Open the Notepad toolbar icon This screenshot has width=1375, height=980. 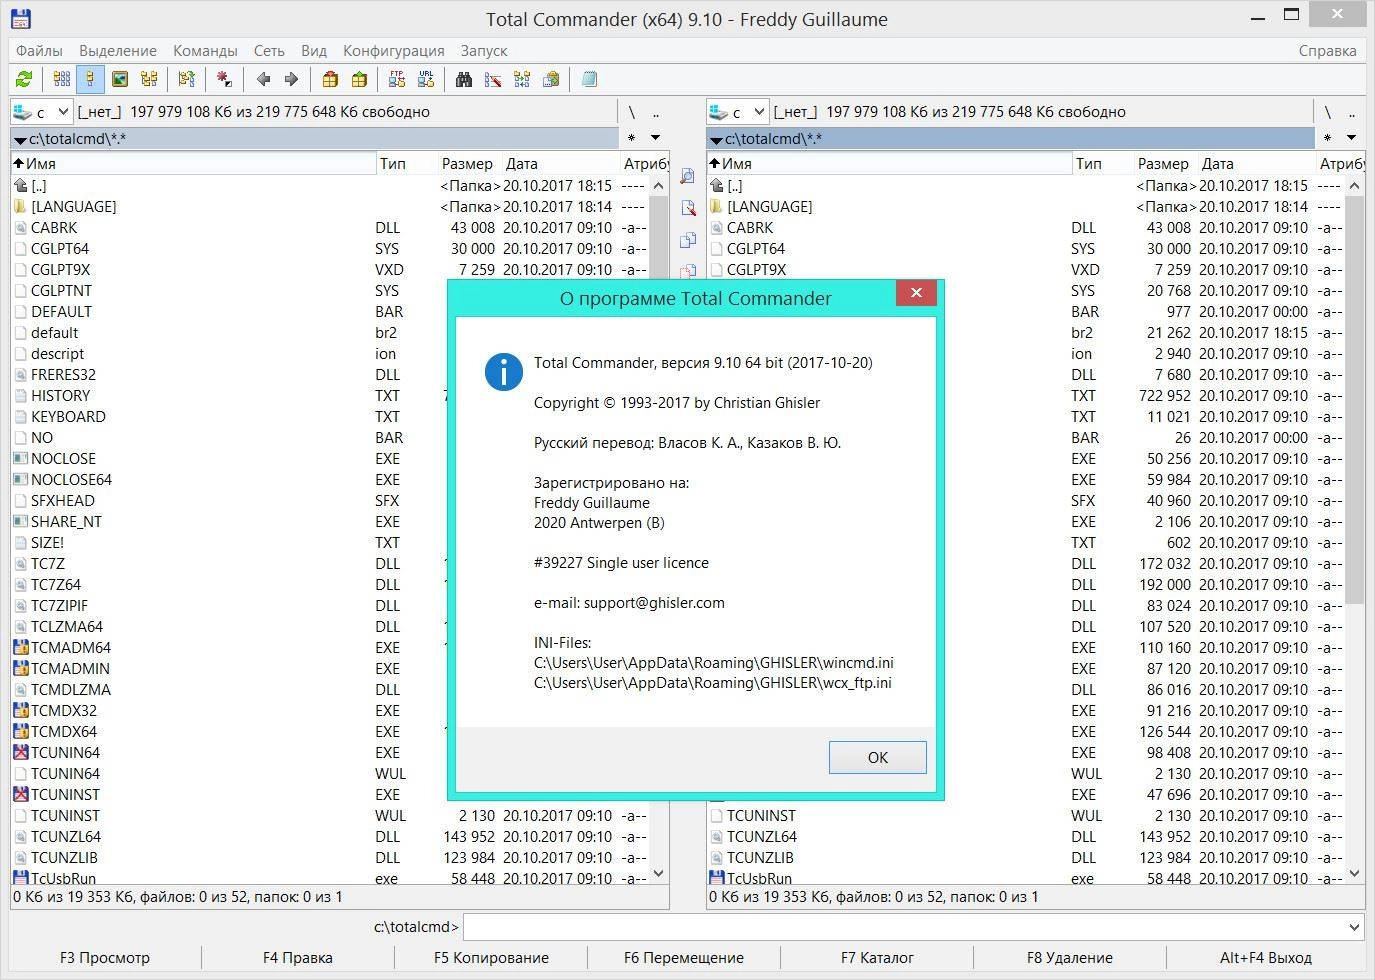click(x=589, y=79)
